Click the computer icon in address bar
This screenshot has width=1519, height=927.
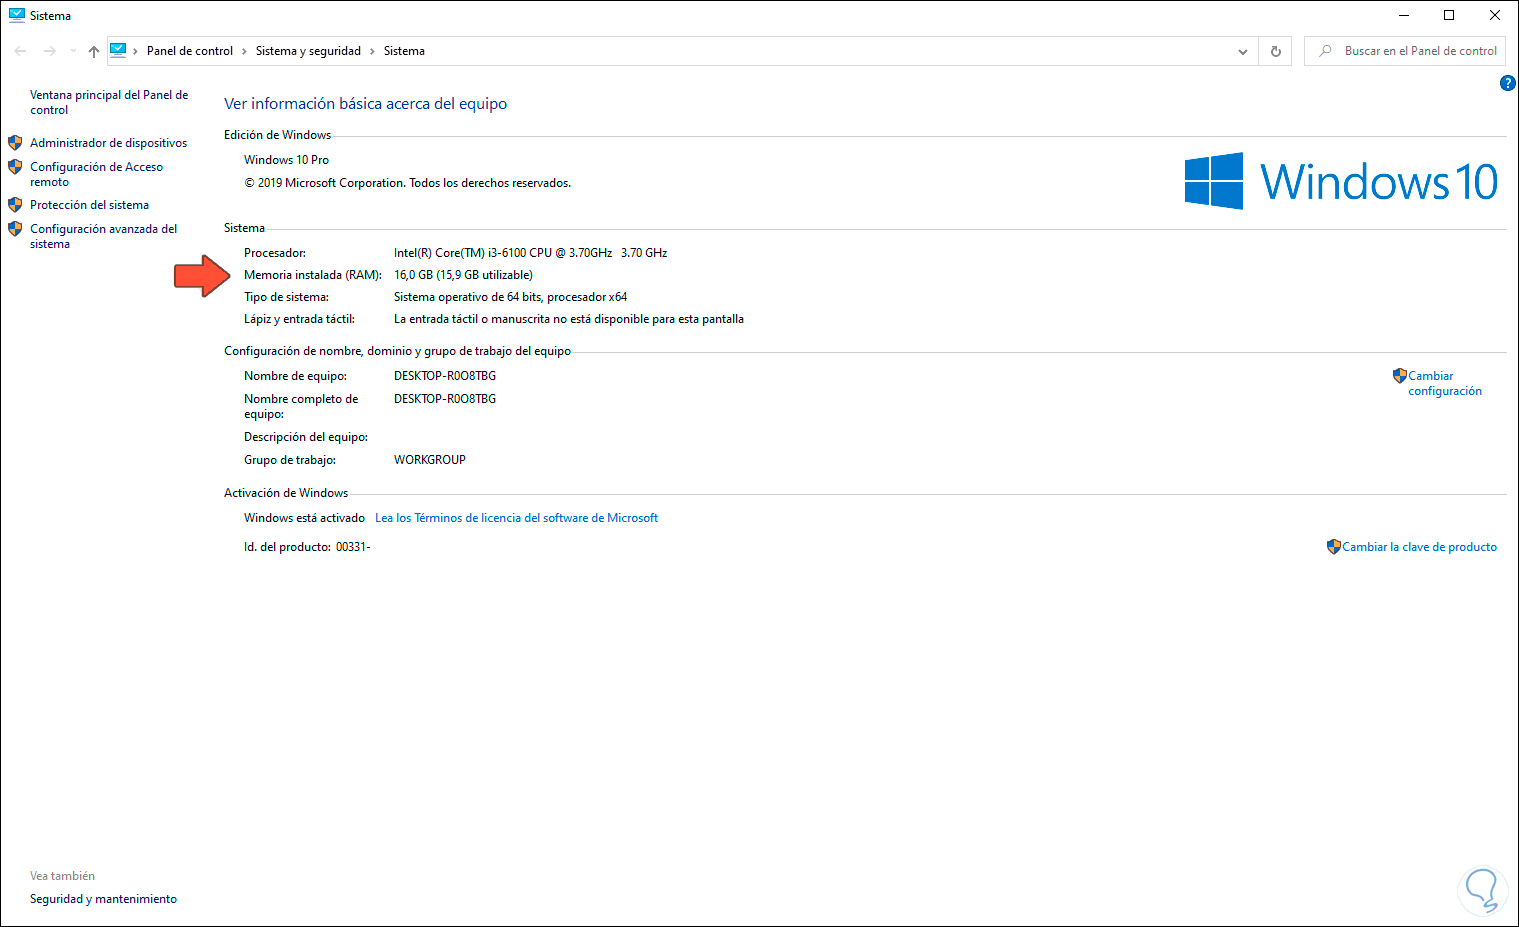pos(118,50)
